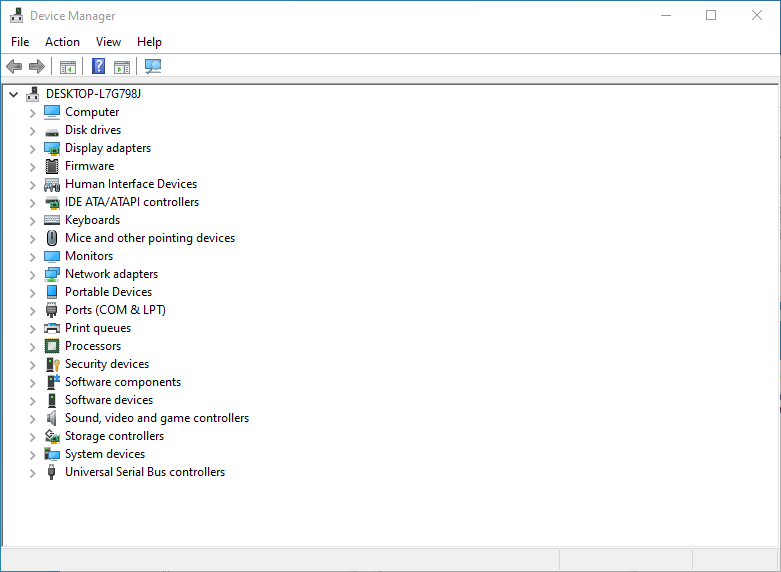Click the blue Help question mark icon
The height and width of the screenshot is (572, 781).
coord(99,66)
